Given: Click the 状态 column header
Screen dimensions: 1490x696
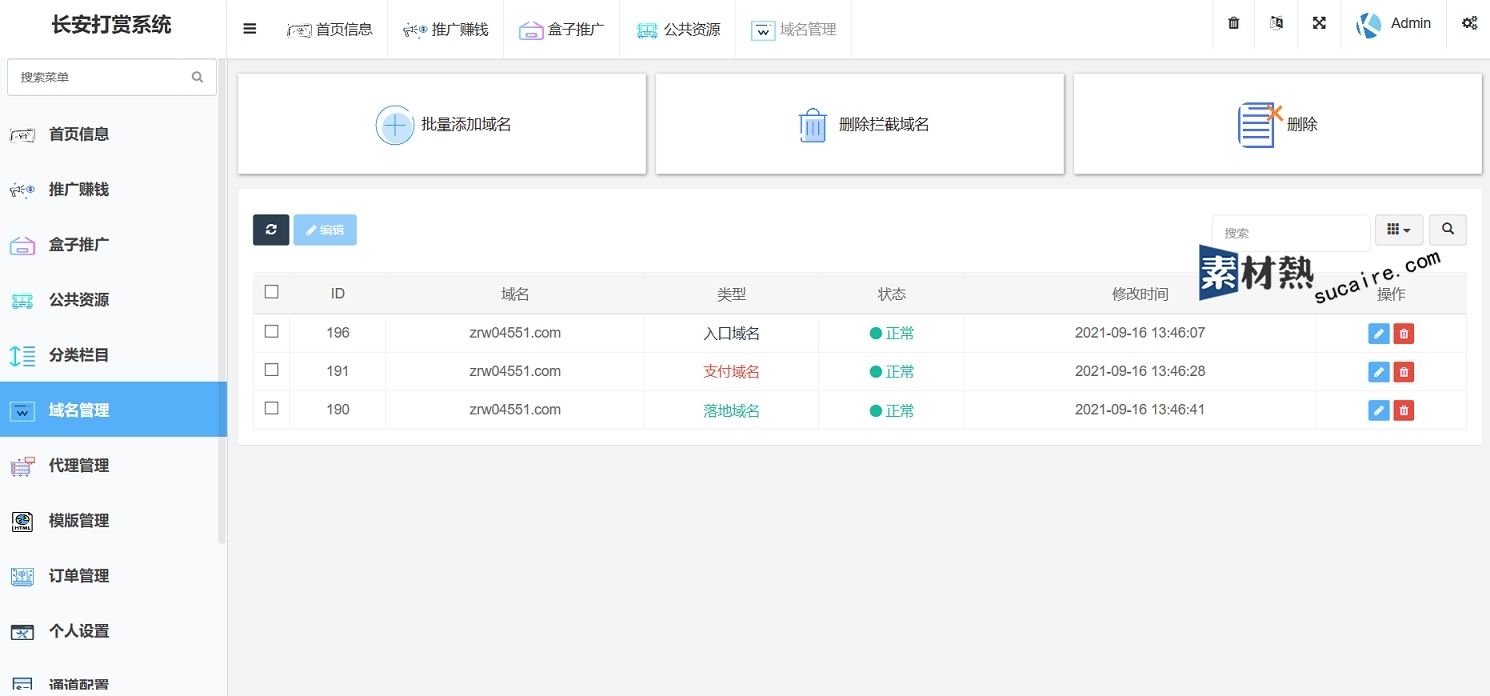Looking at the screenshot, I should [x=892, y=294].
